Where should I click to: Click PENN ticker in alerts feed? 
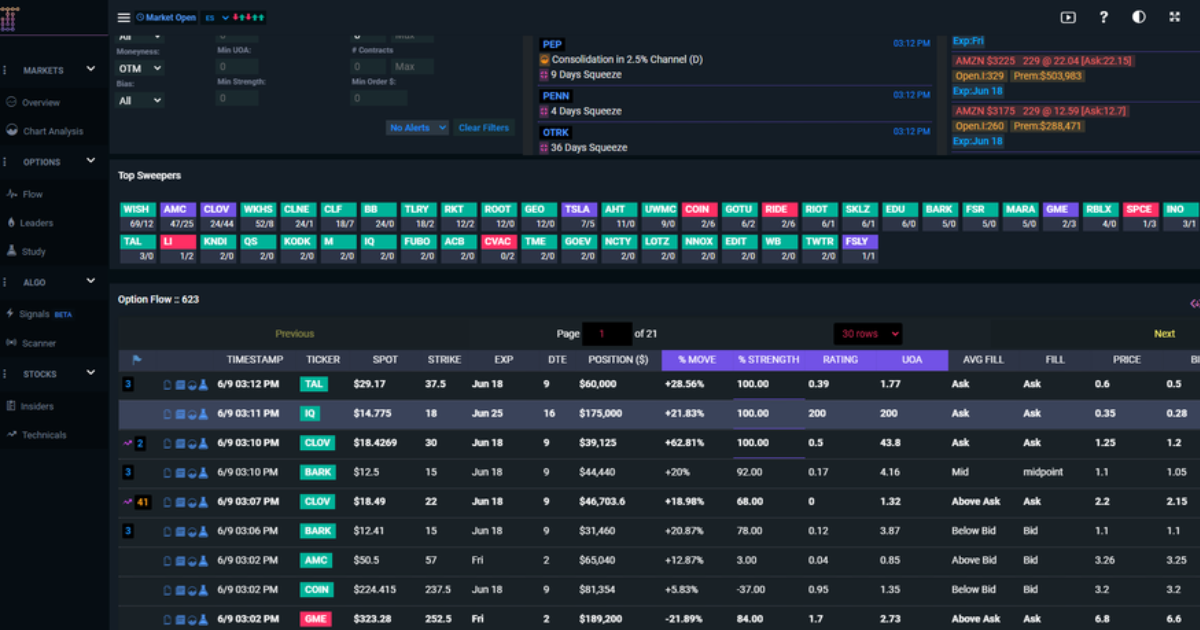point(556,95)
